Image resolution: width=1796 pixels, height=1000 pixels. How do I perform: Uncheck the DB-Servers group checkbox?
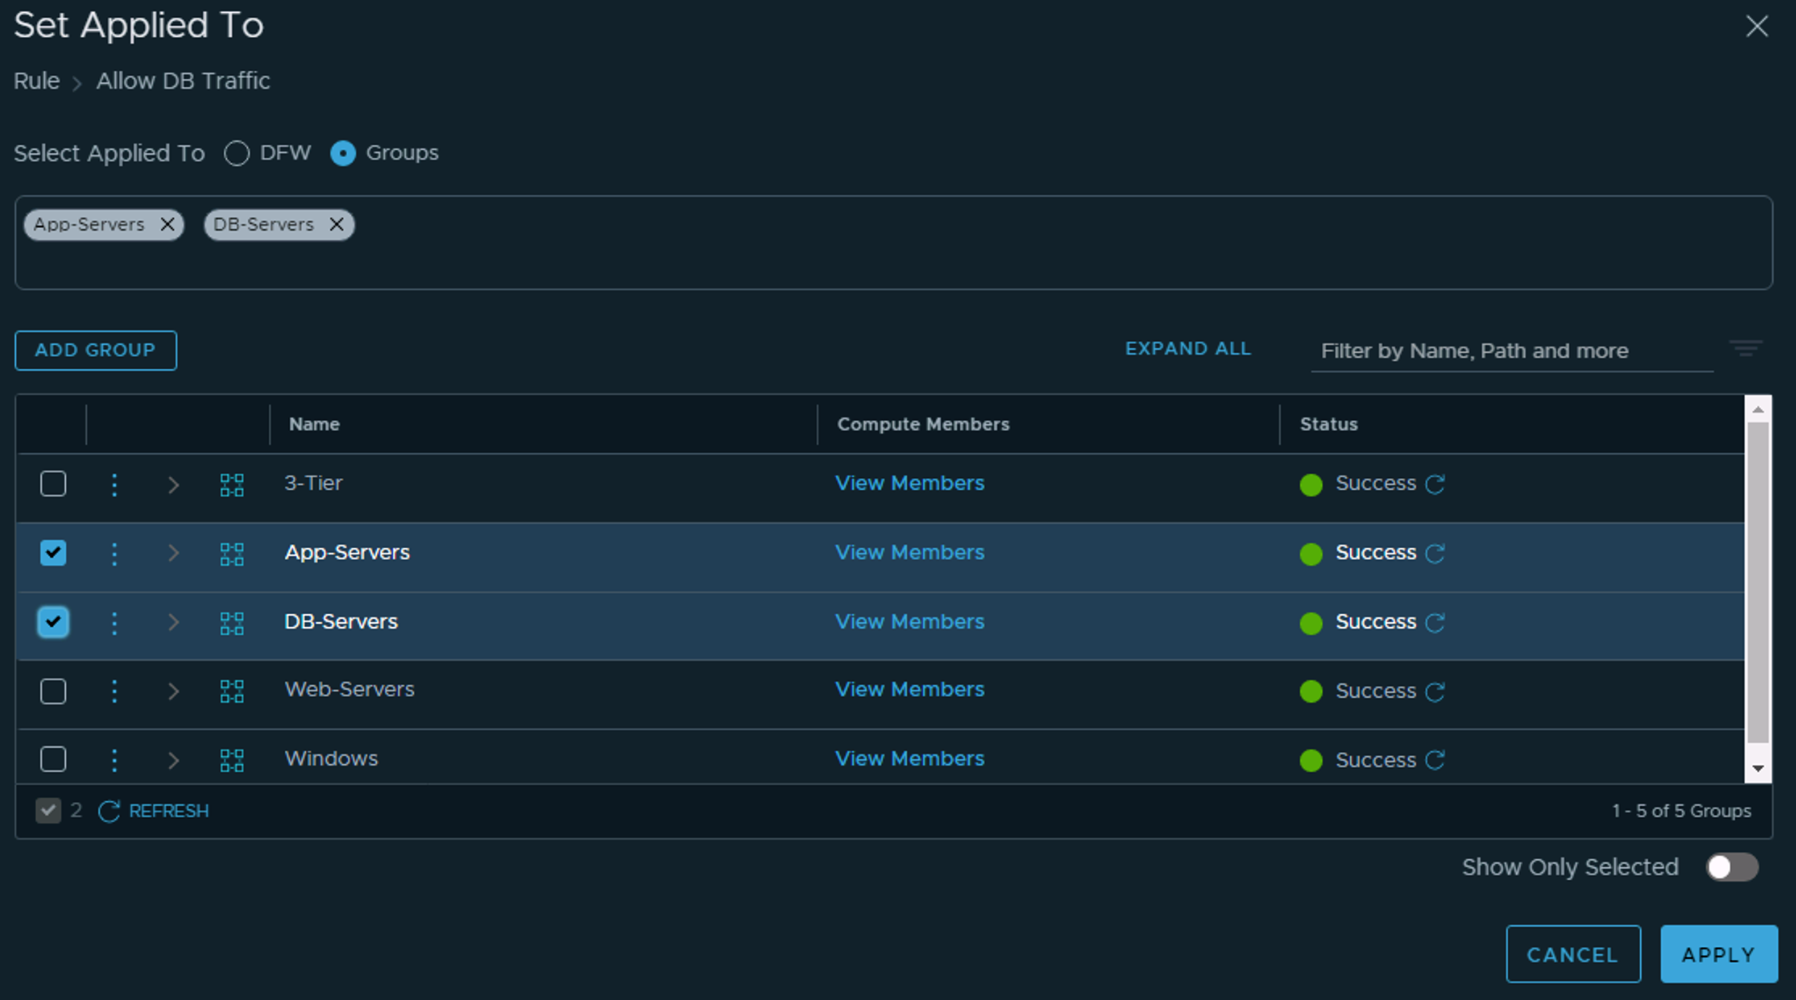coord(53,622)
